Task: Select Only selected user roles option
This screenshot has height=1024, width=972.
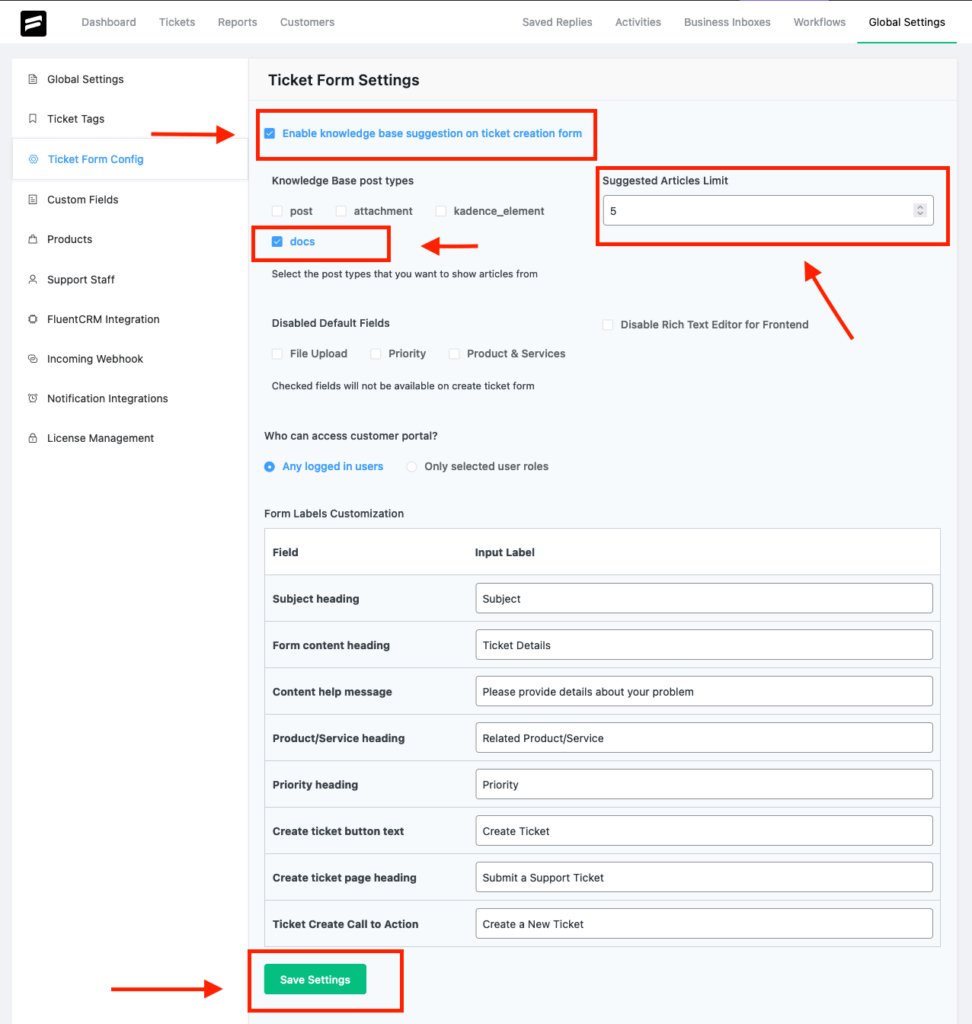Action: pyautogui.click(x=412, y=466)
